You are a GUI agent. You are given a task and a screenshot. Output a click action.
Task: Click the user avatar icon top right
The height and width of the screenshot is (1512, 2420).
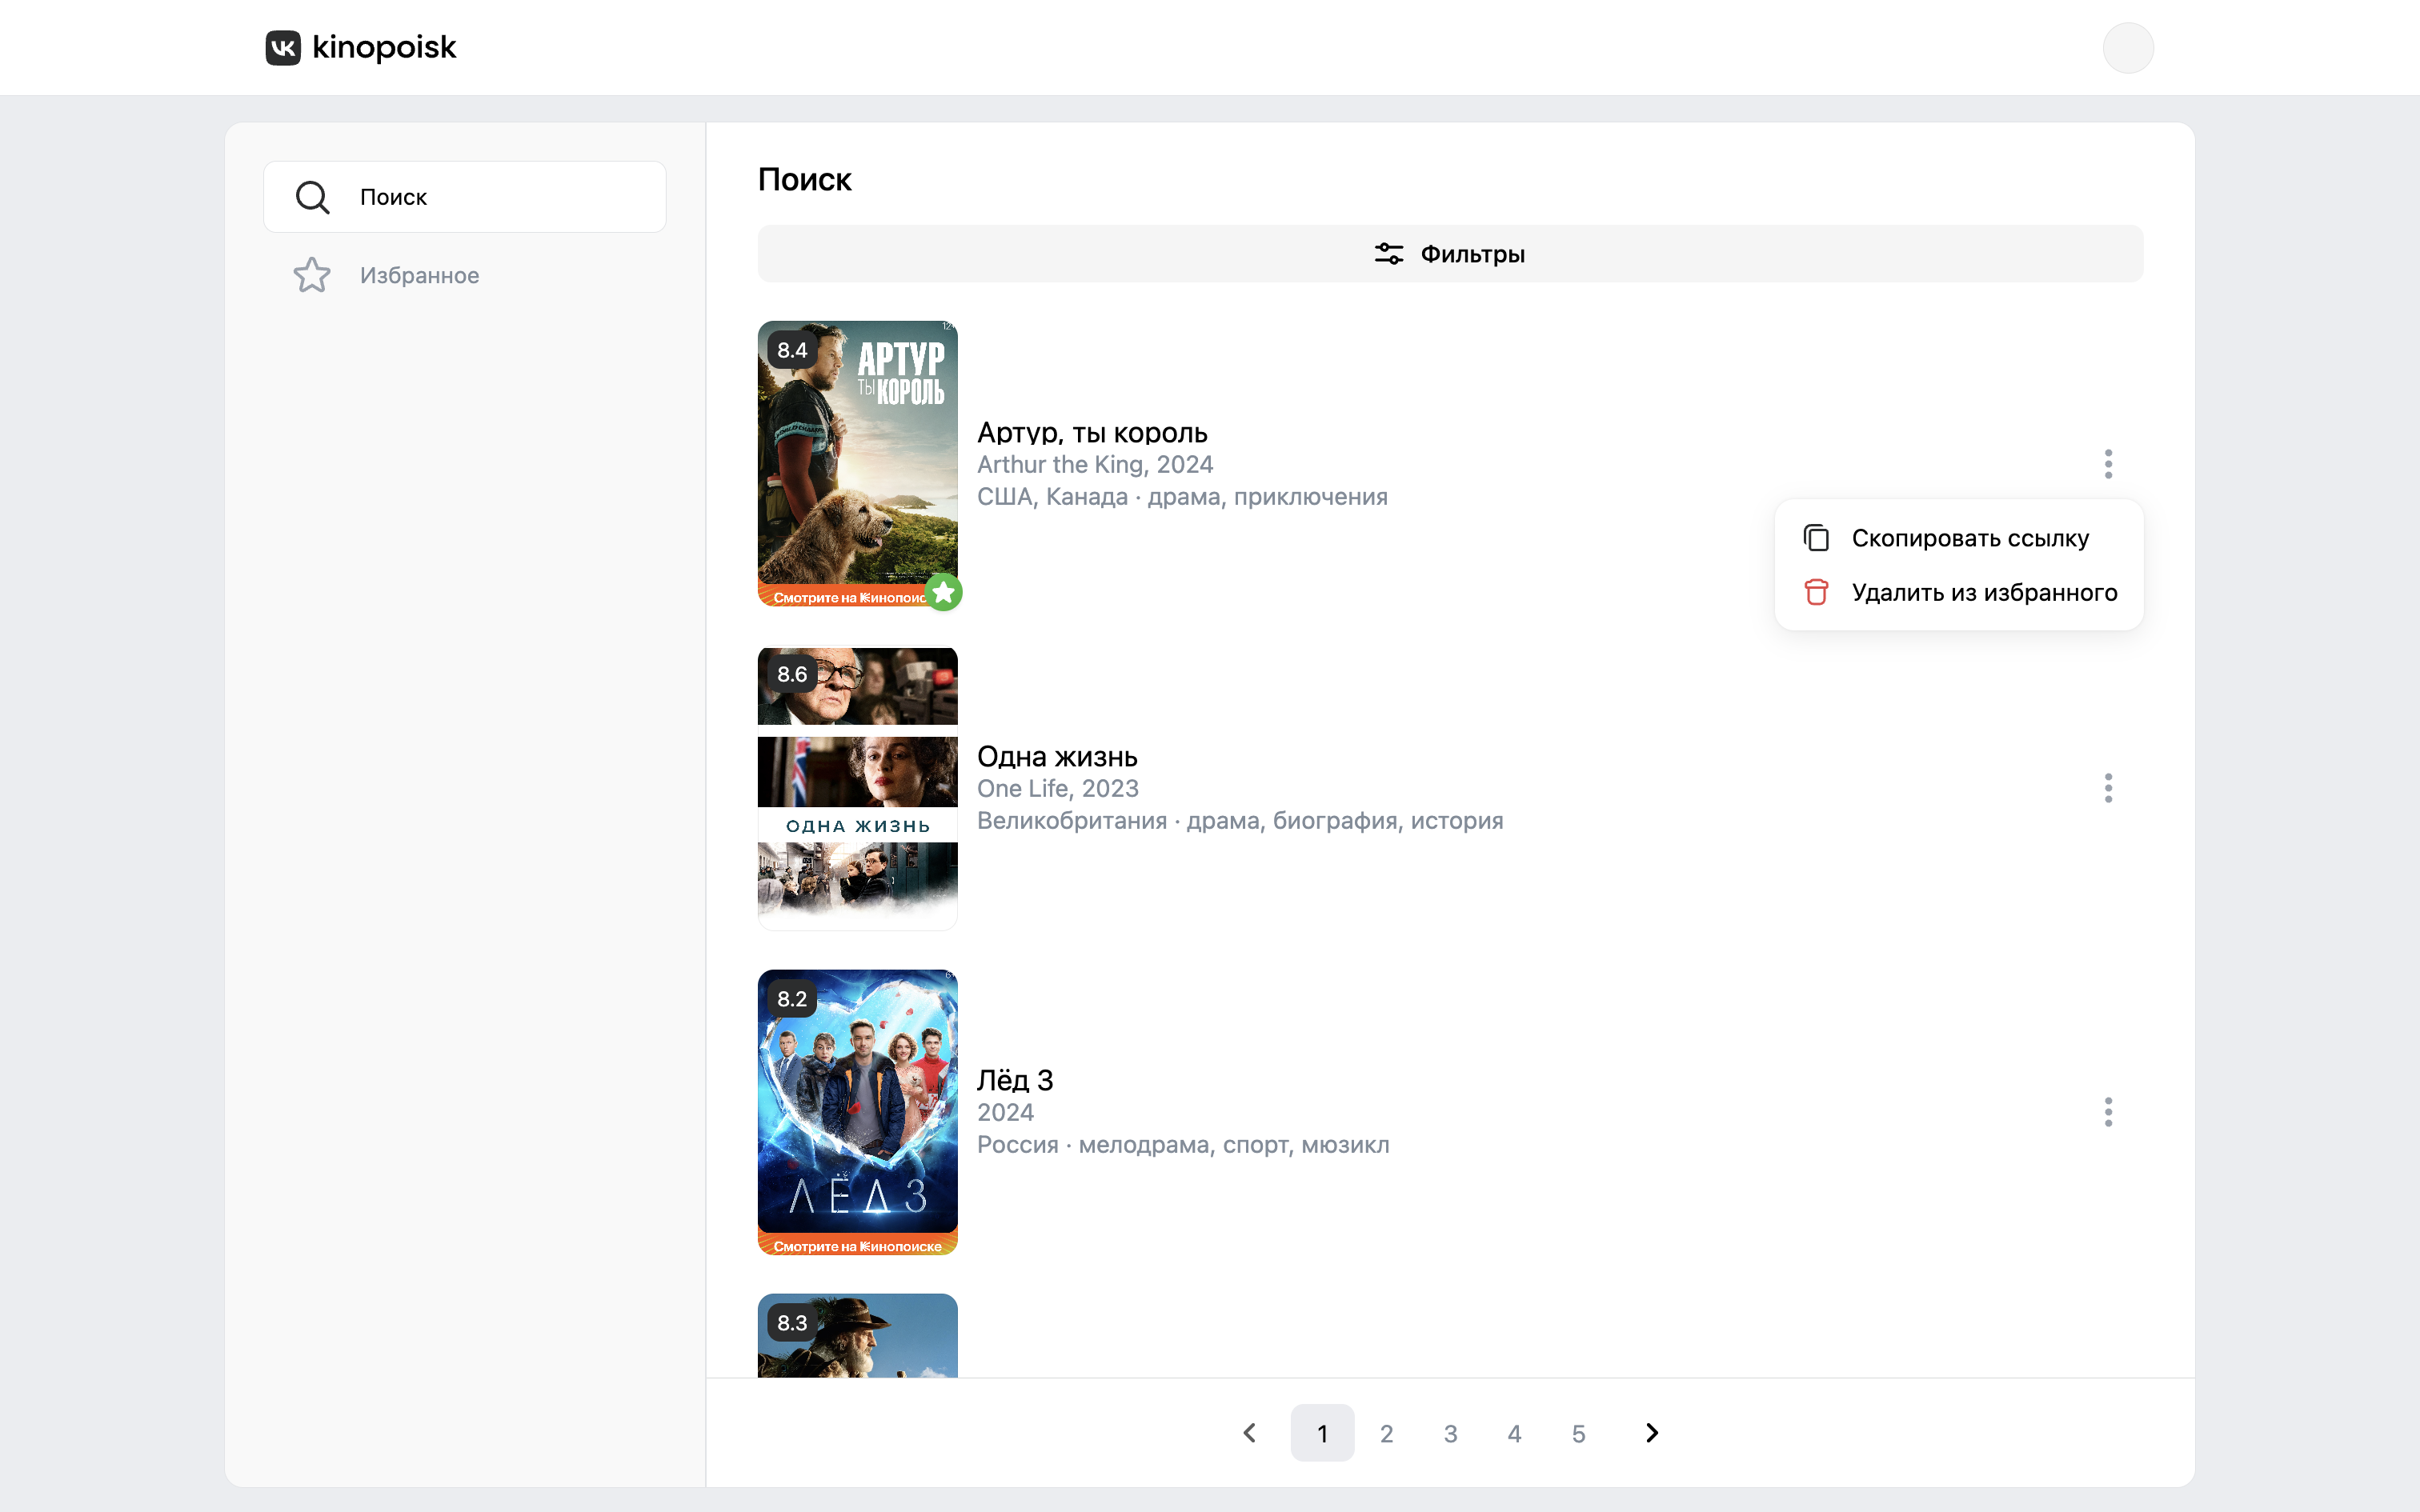2127,47
